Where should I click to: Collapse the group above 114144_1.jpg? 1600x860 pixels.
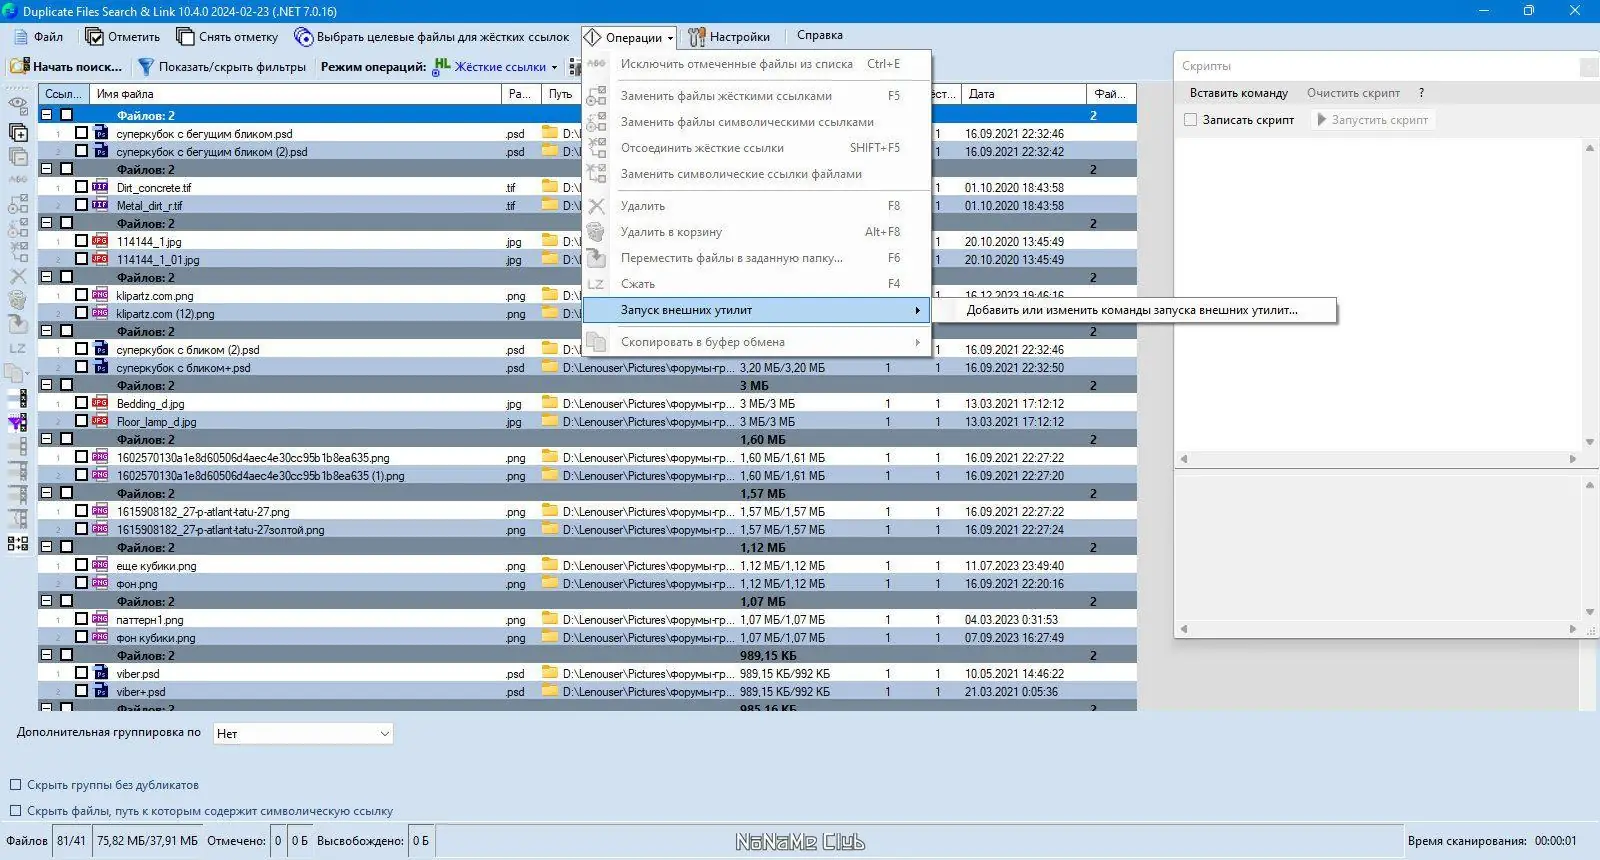[46, 223]
